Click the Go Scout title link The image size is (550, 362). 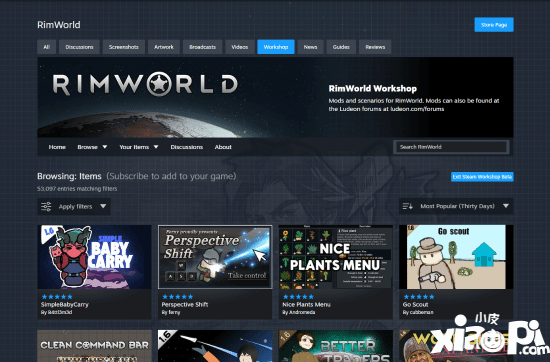[x=415, y=304]
